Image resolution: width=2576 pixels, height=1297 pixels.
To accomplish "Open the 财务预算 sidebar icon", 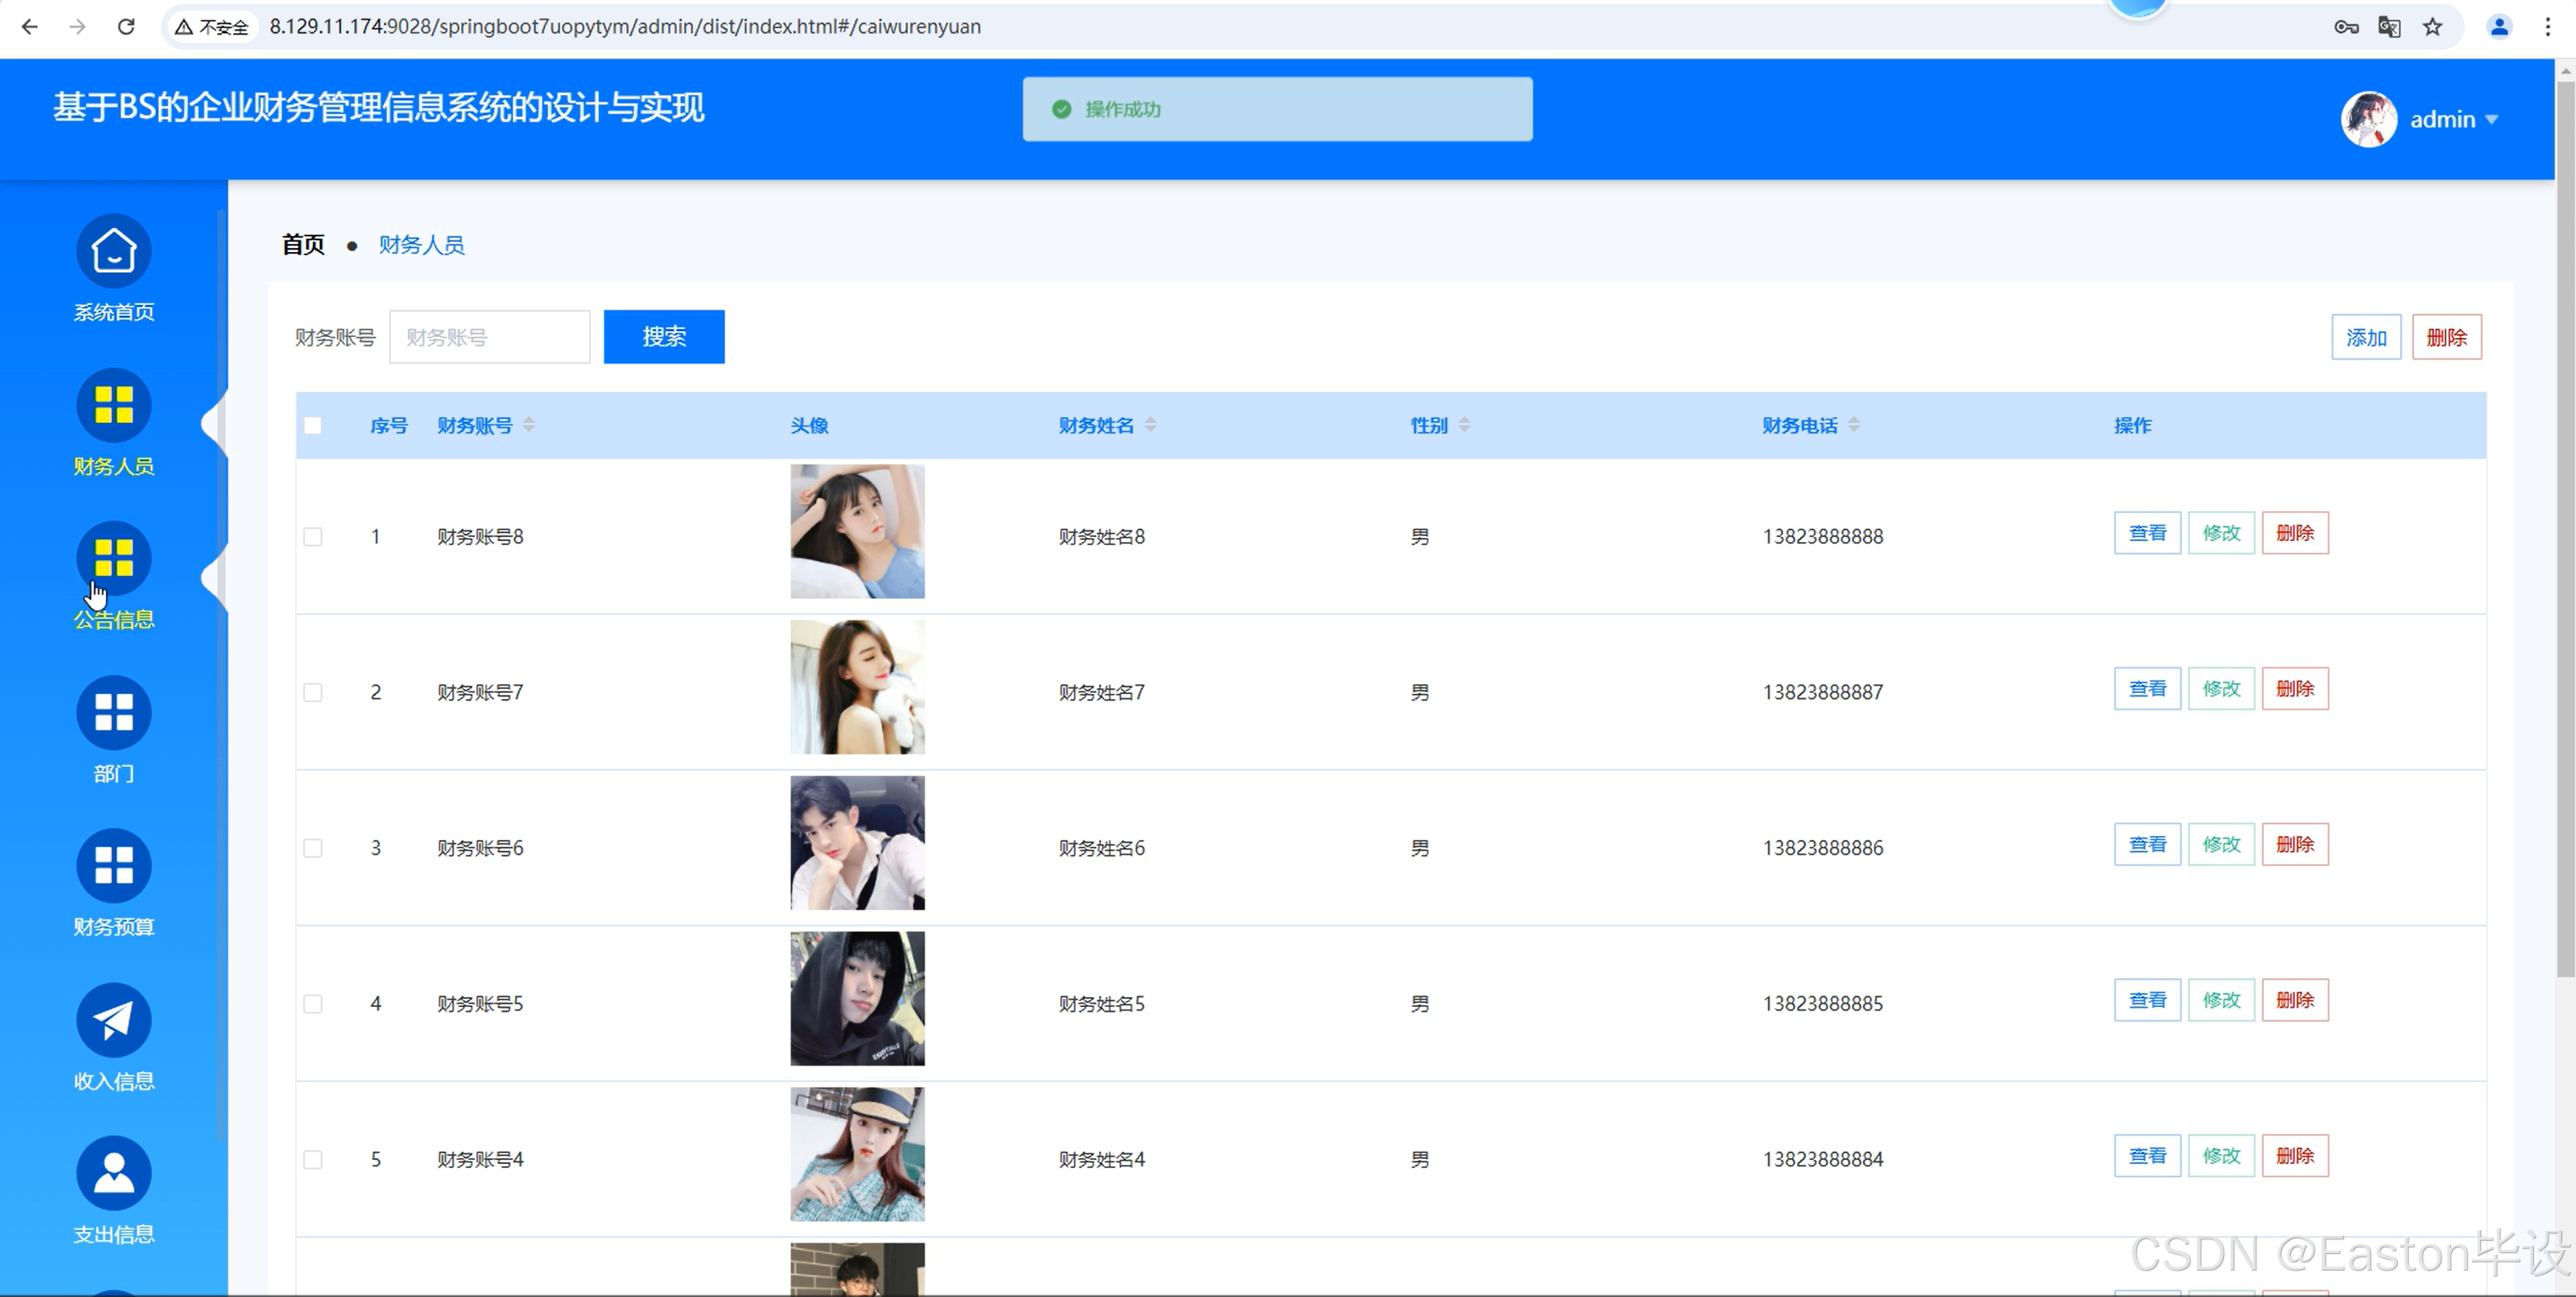I will (113, 866).
